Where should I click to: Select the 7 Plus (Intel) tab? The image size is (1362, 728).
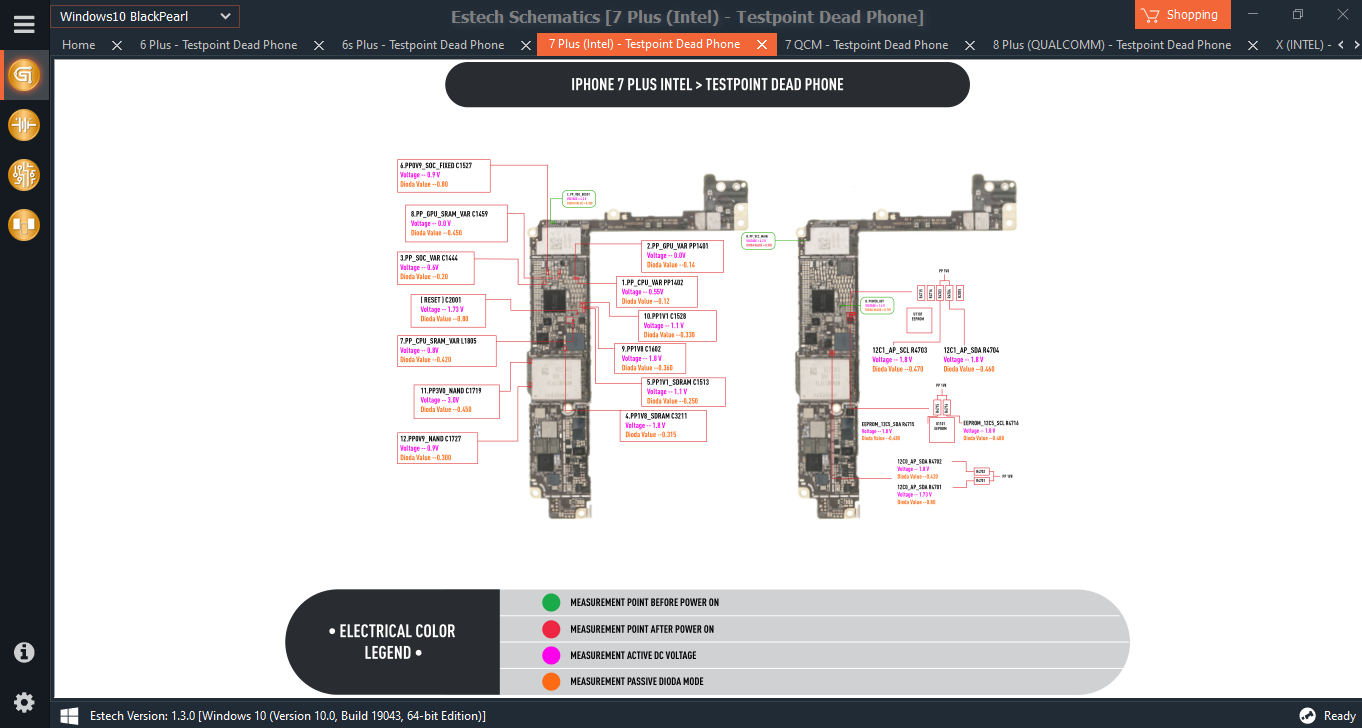644,44
